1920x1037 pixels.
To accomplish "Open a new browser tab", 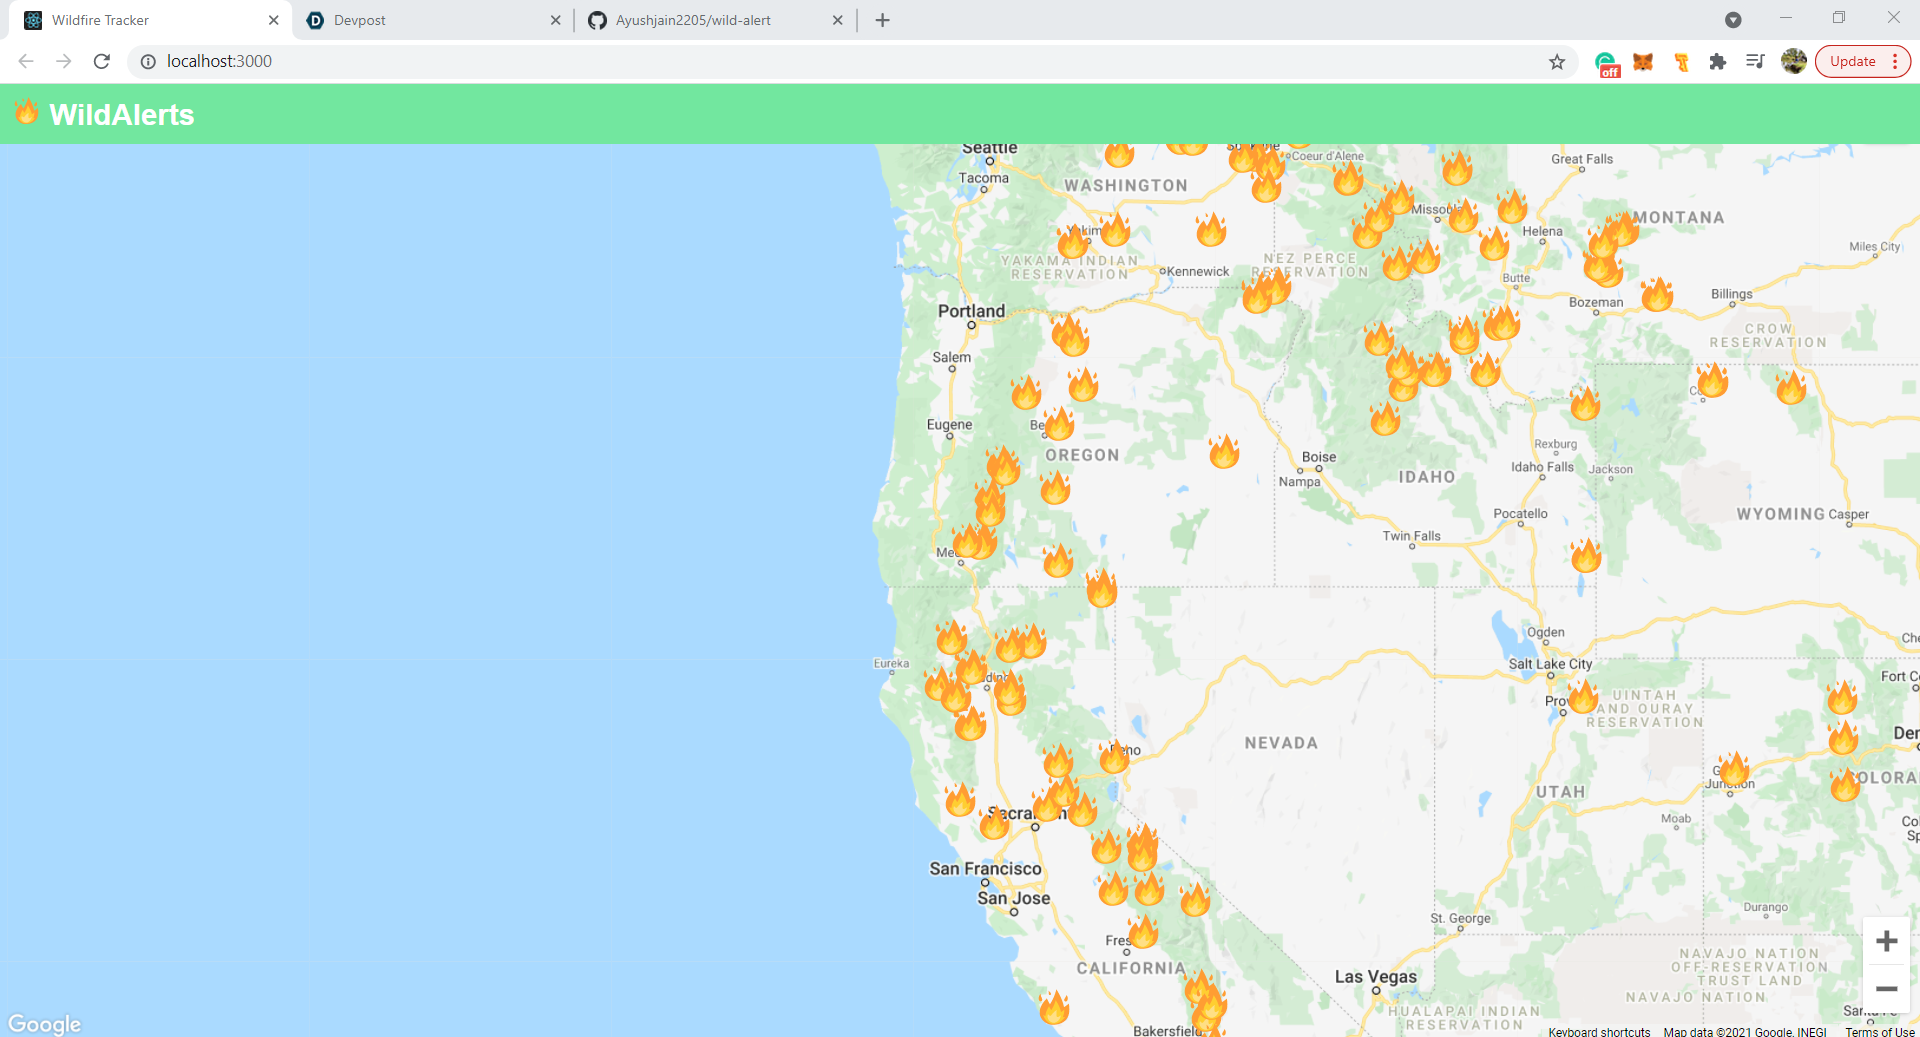I will pos(882,20).
